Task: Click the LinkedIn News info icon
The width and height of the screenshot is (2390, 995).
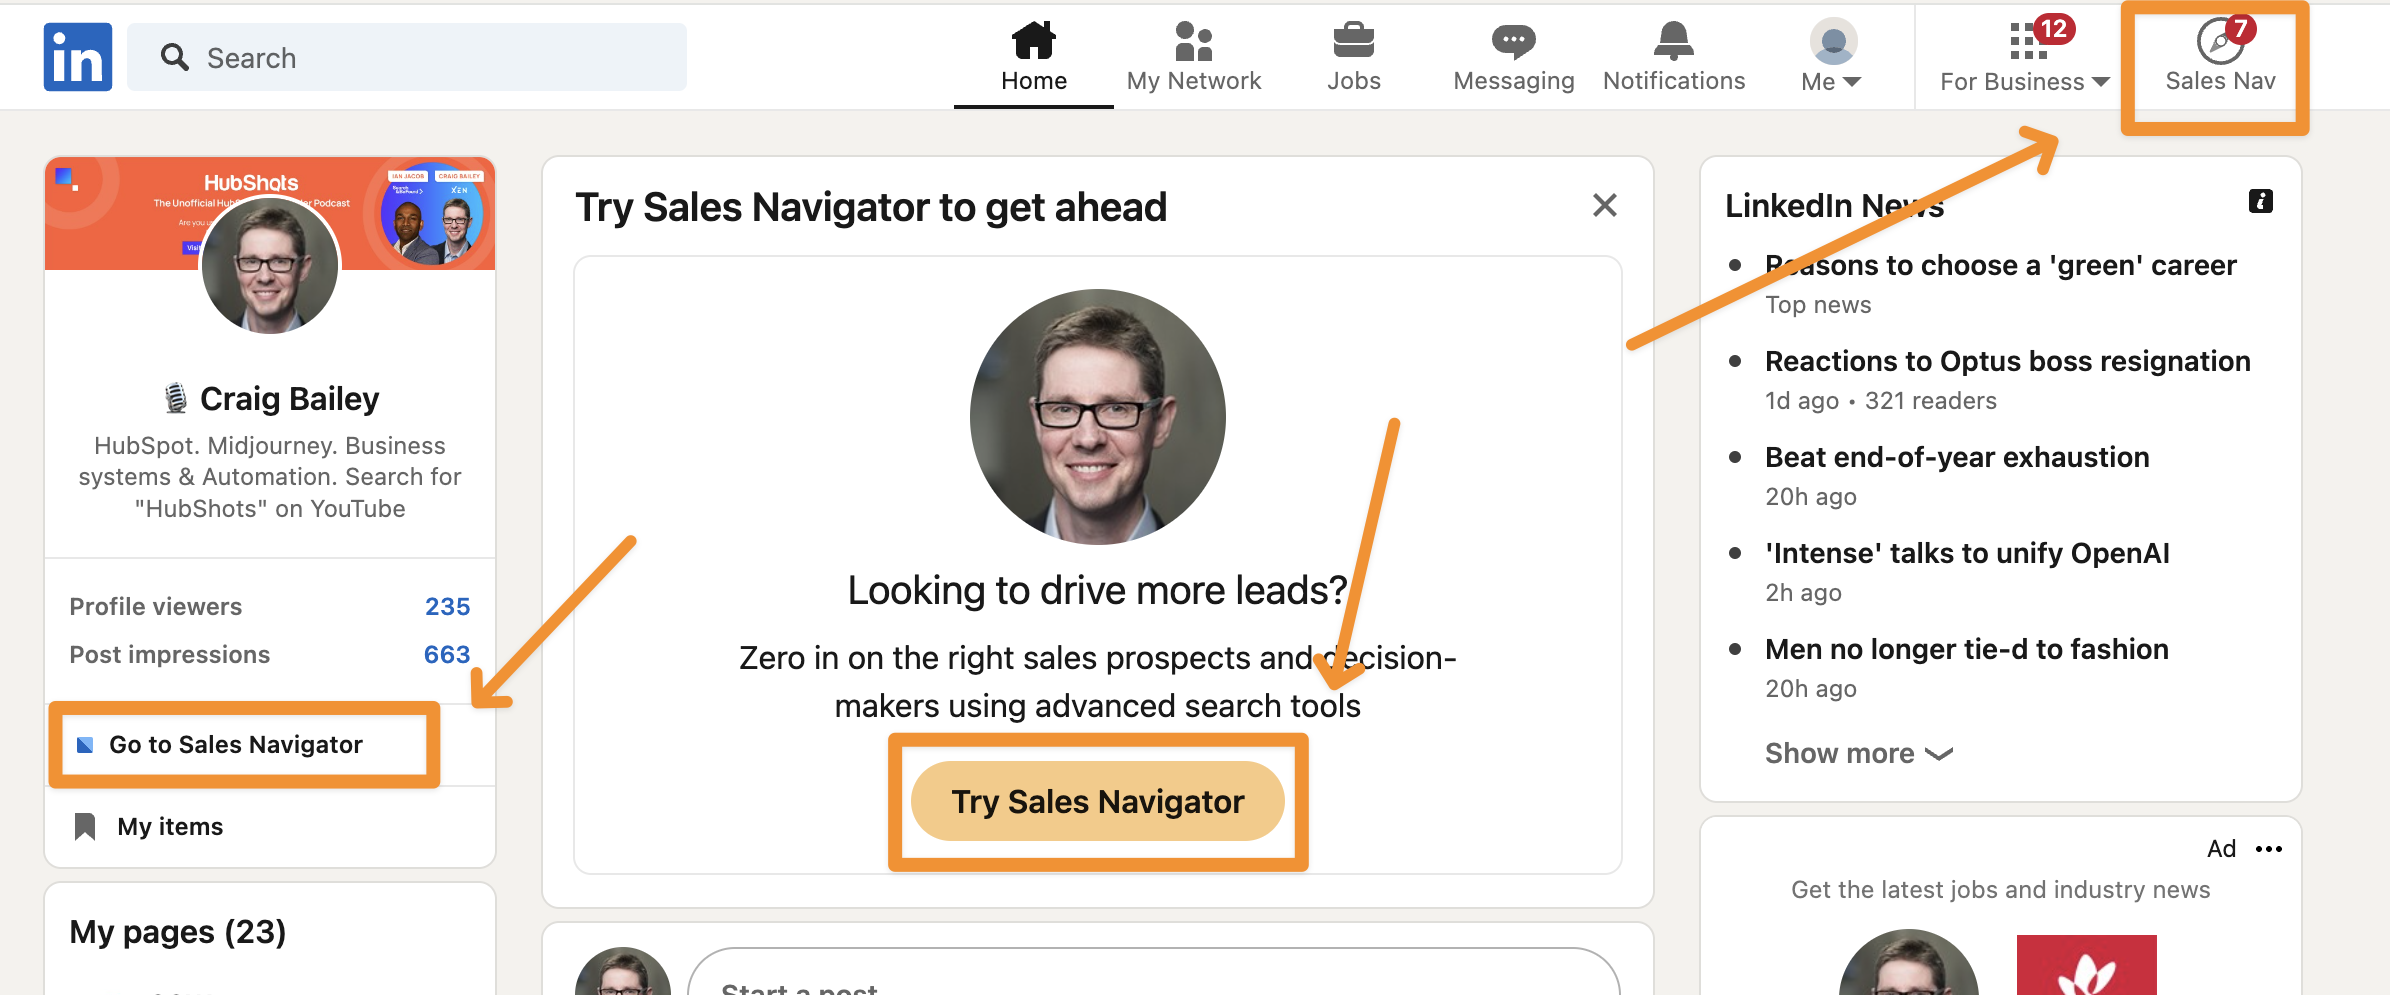Action: click(2260, 202)
